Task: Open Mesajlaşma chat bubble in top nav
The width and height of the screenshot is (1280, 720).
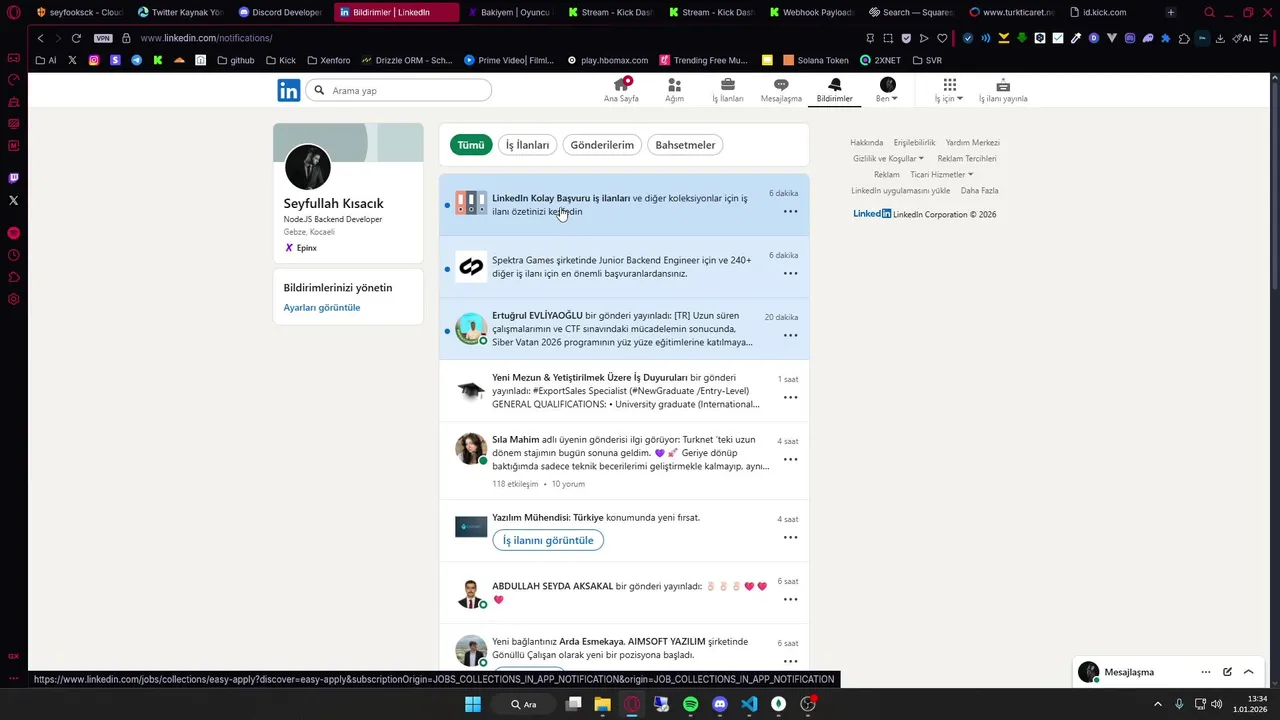Action: coord(781,90)
